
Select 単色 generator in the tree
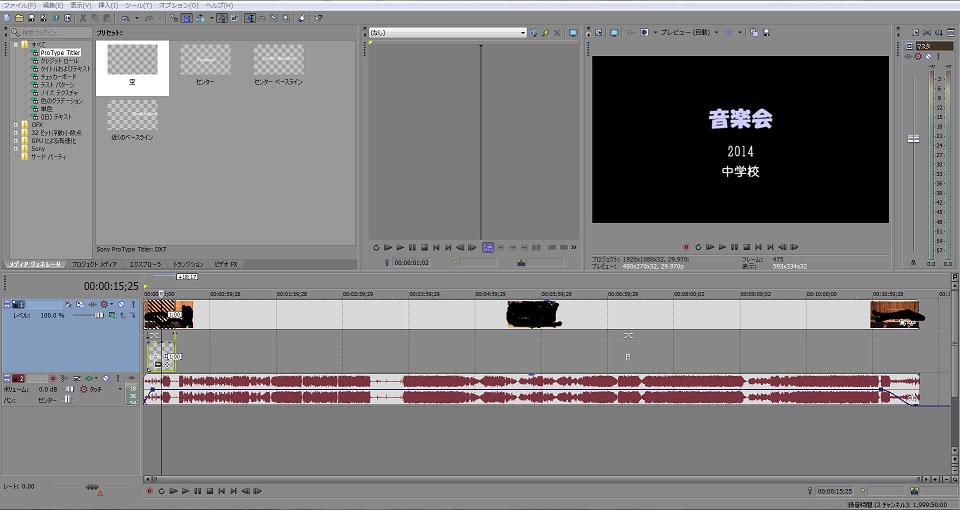coord(47,108)
